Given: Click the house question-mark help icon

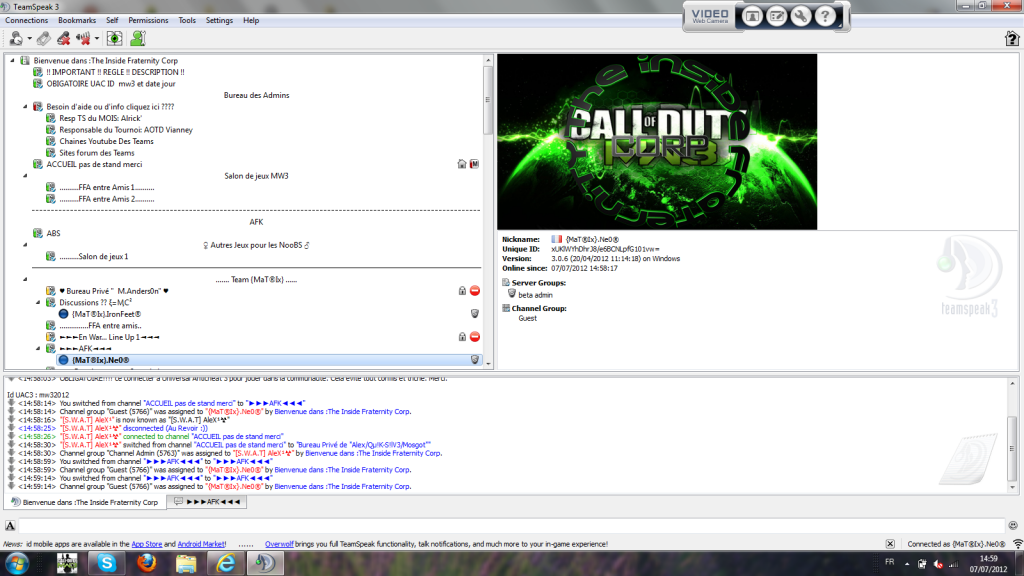Looking at the screenshot, I should (1012, 39).
